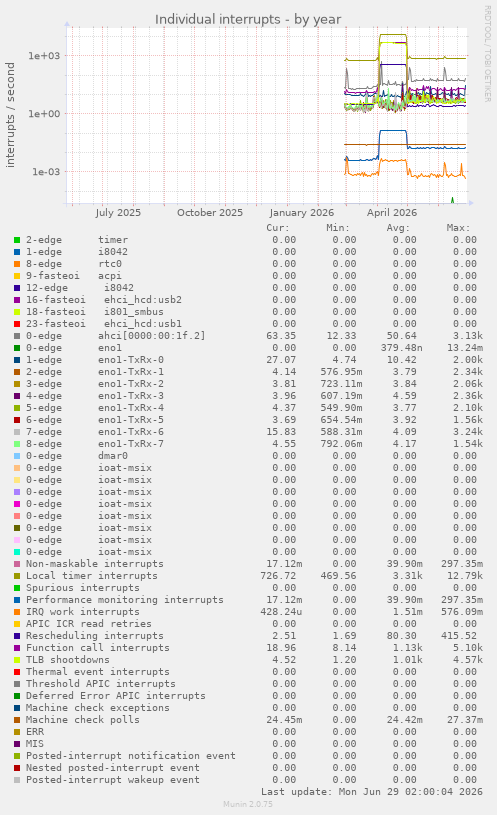Click the Max column header
Image resolution: width=497 pixels, height=815 pixels.
point(458,228)
